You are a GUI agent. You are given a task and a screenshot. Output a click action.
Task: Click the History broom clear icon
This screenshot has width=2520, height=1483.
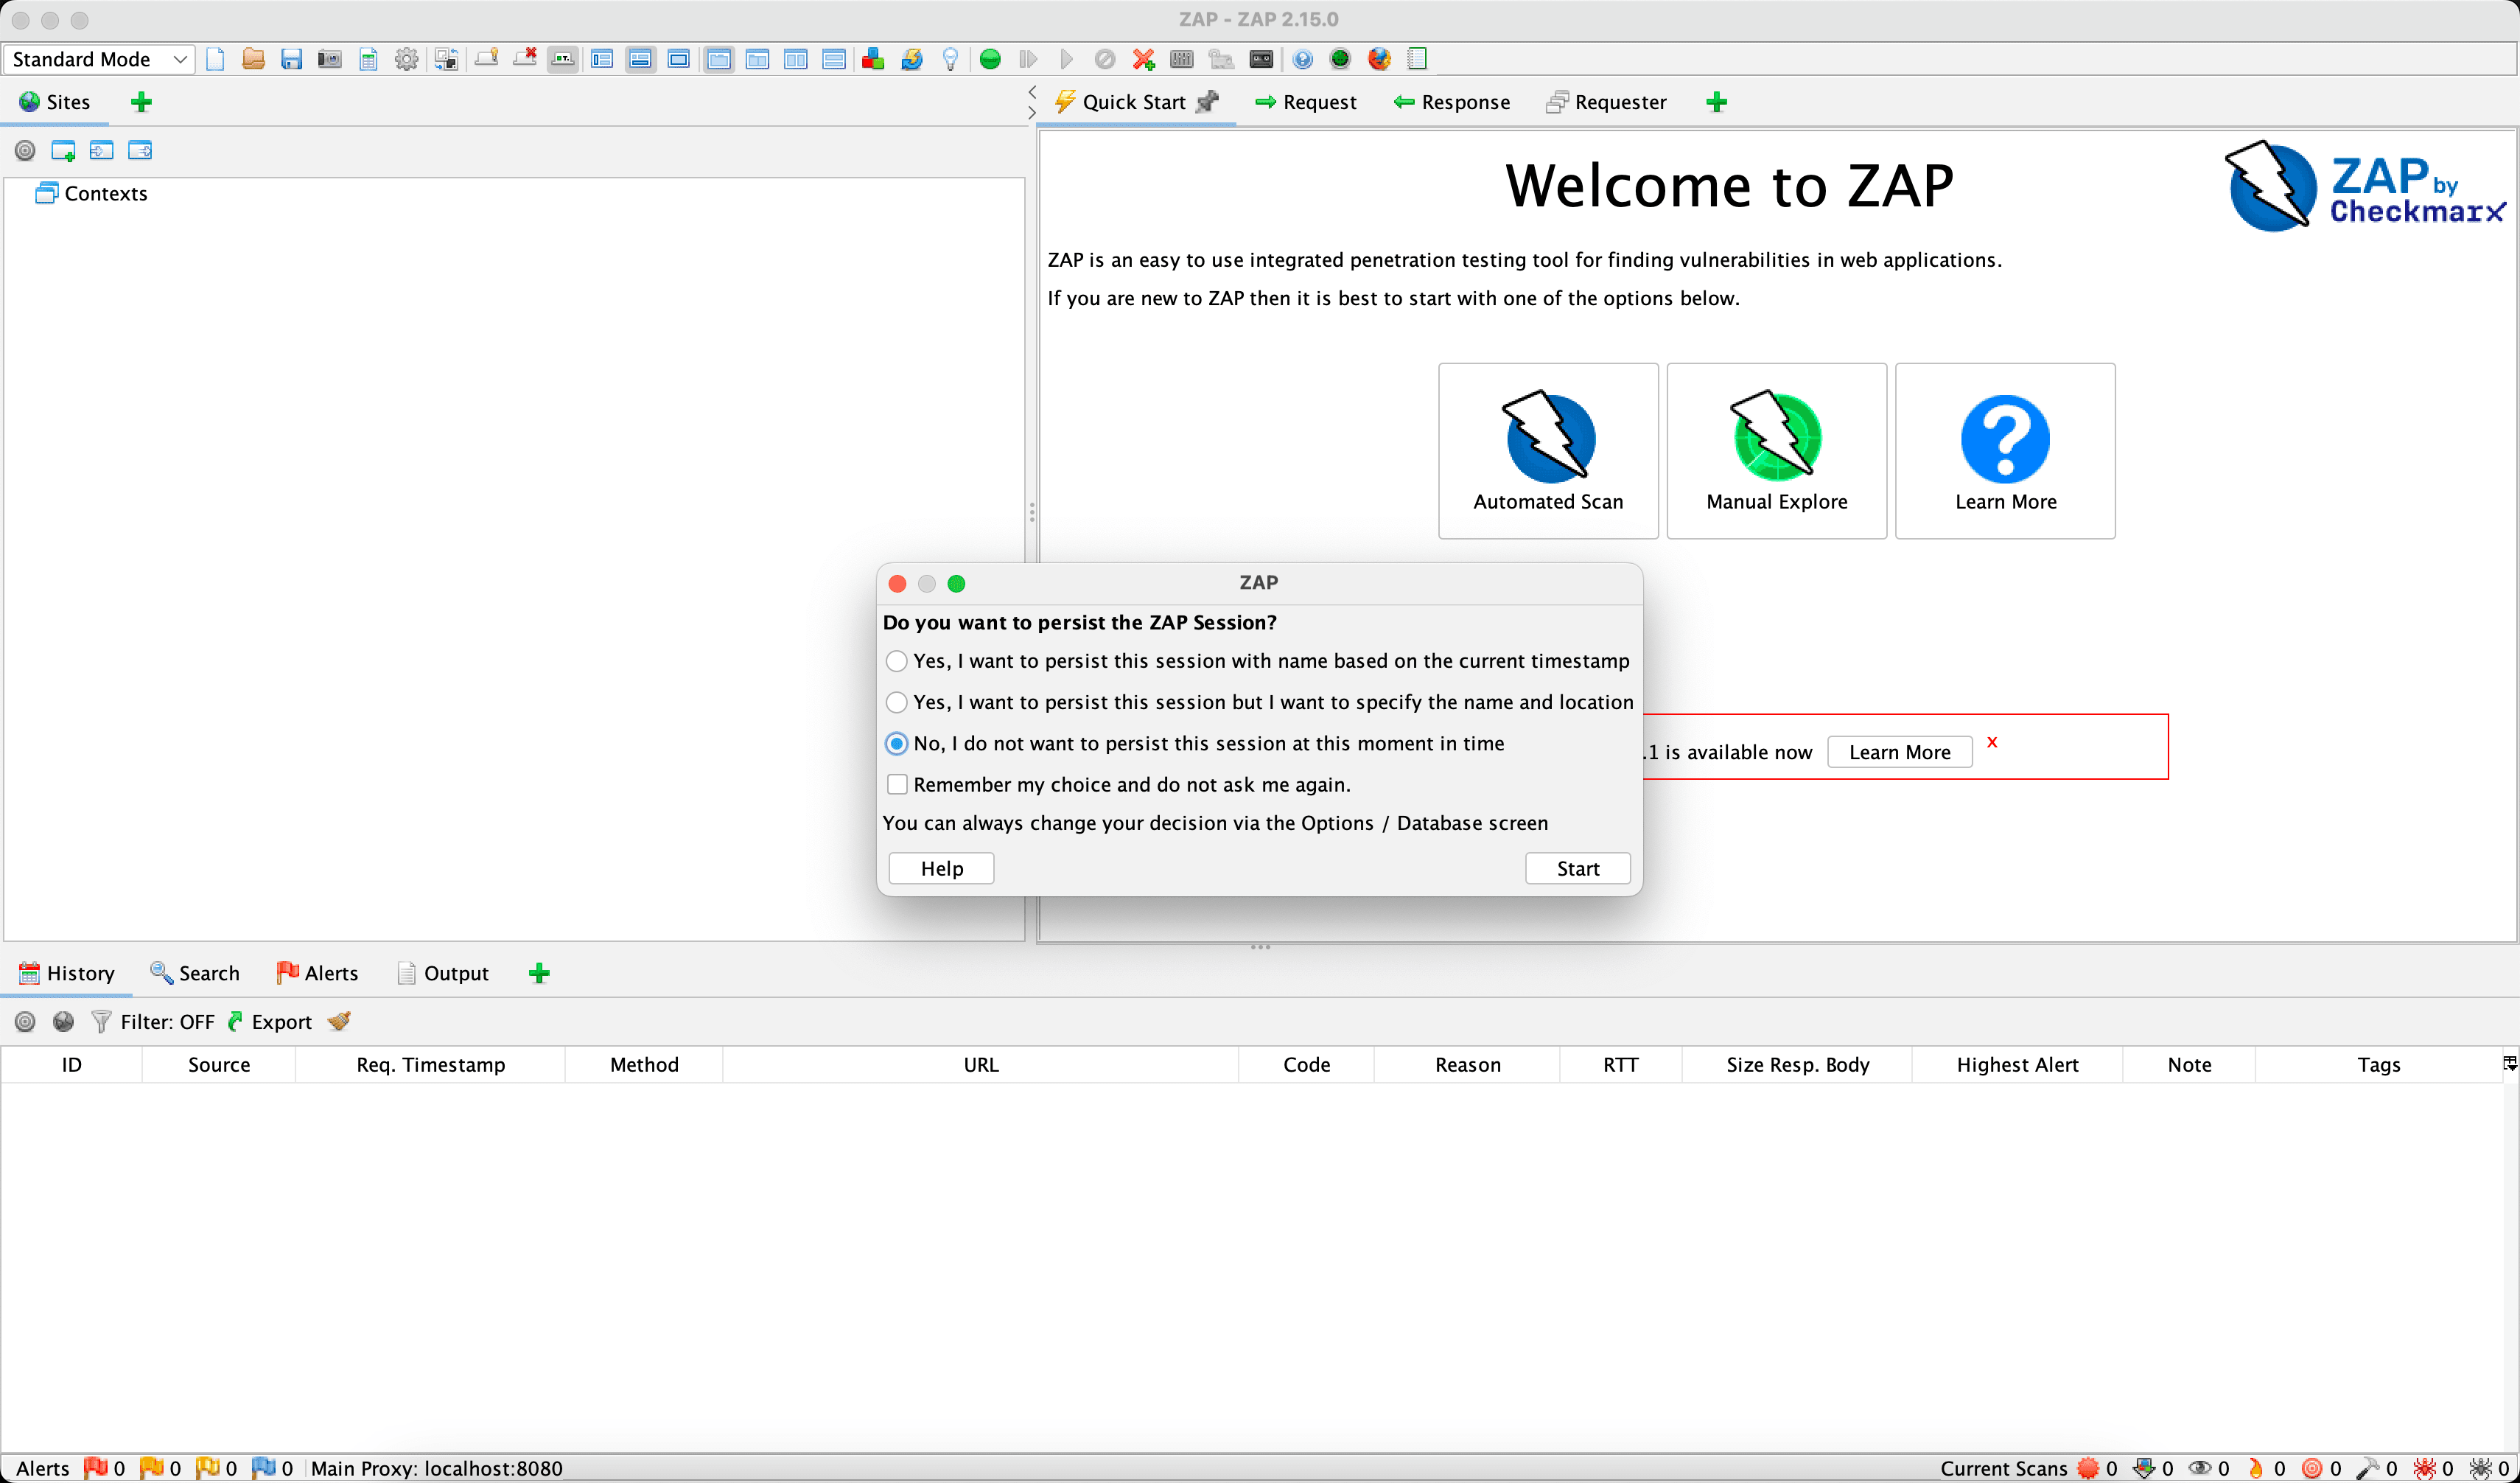coord(339,1021)
